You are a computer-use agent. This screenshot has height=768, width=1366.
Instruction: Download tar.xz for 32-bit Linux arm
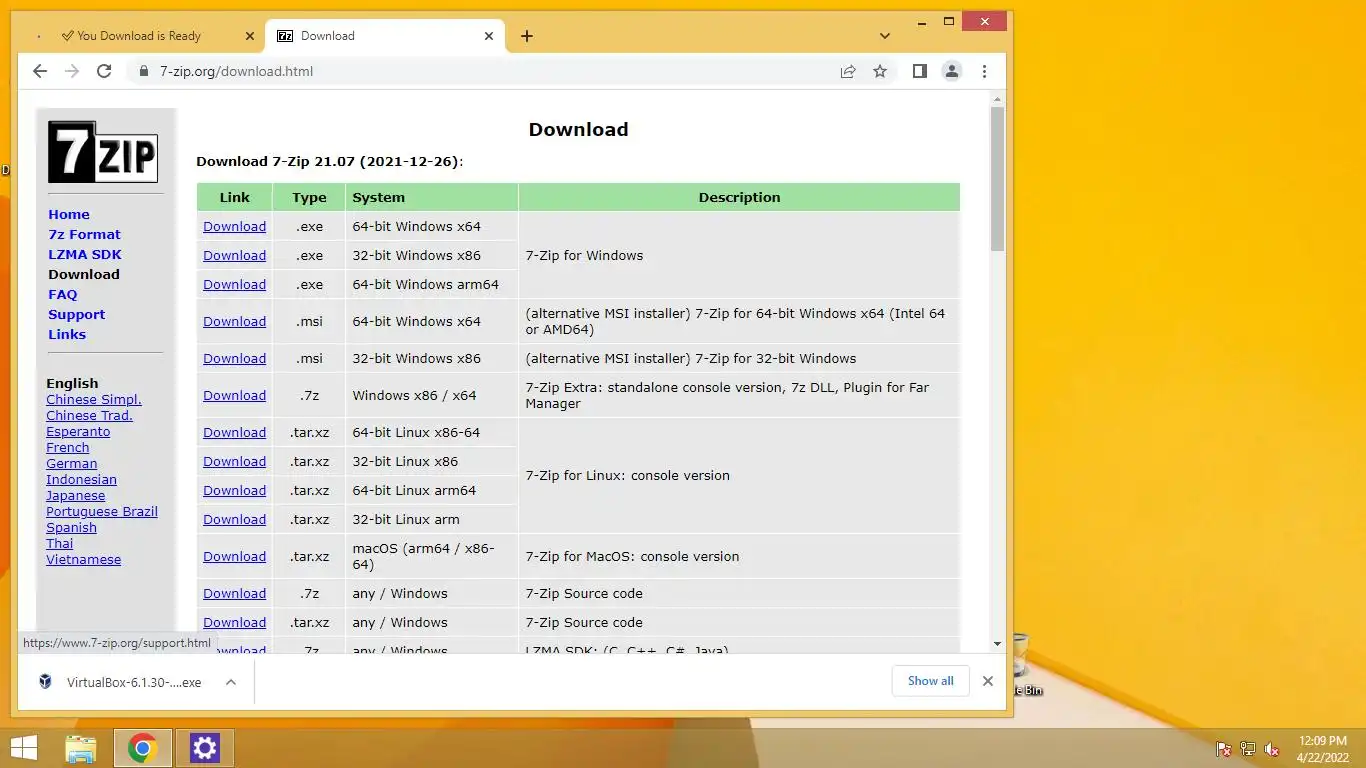point(234,519)
